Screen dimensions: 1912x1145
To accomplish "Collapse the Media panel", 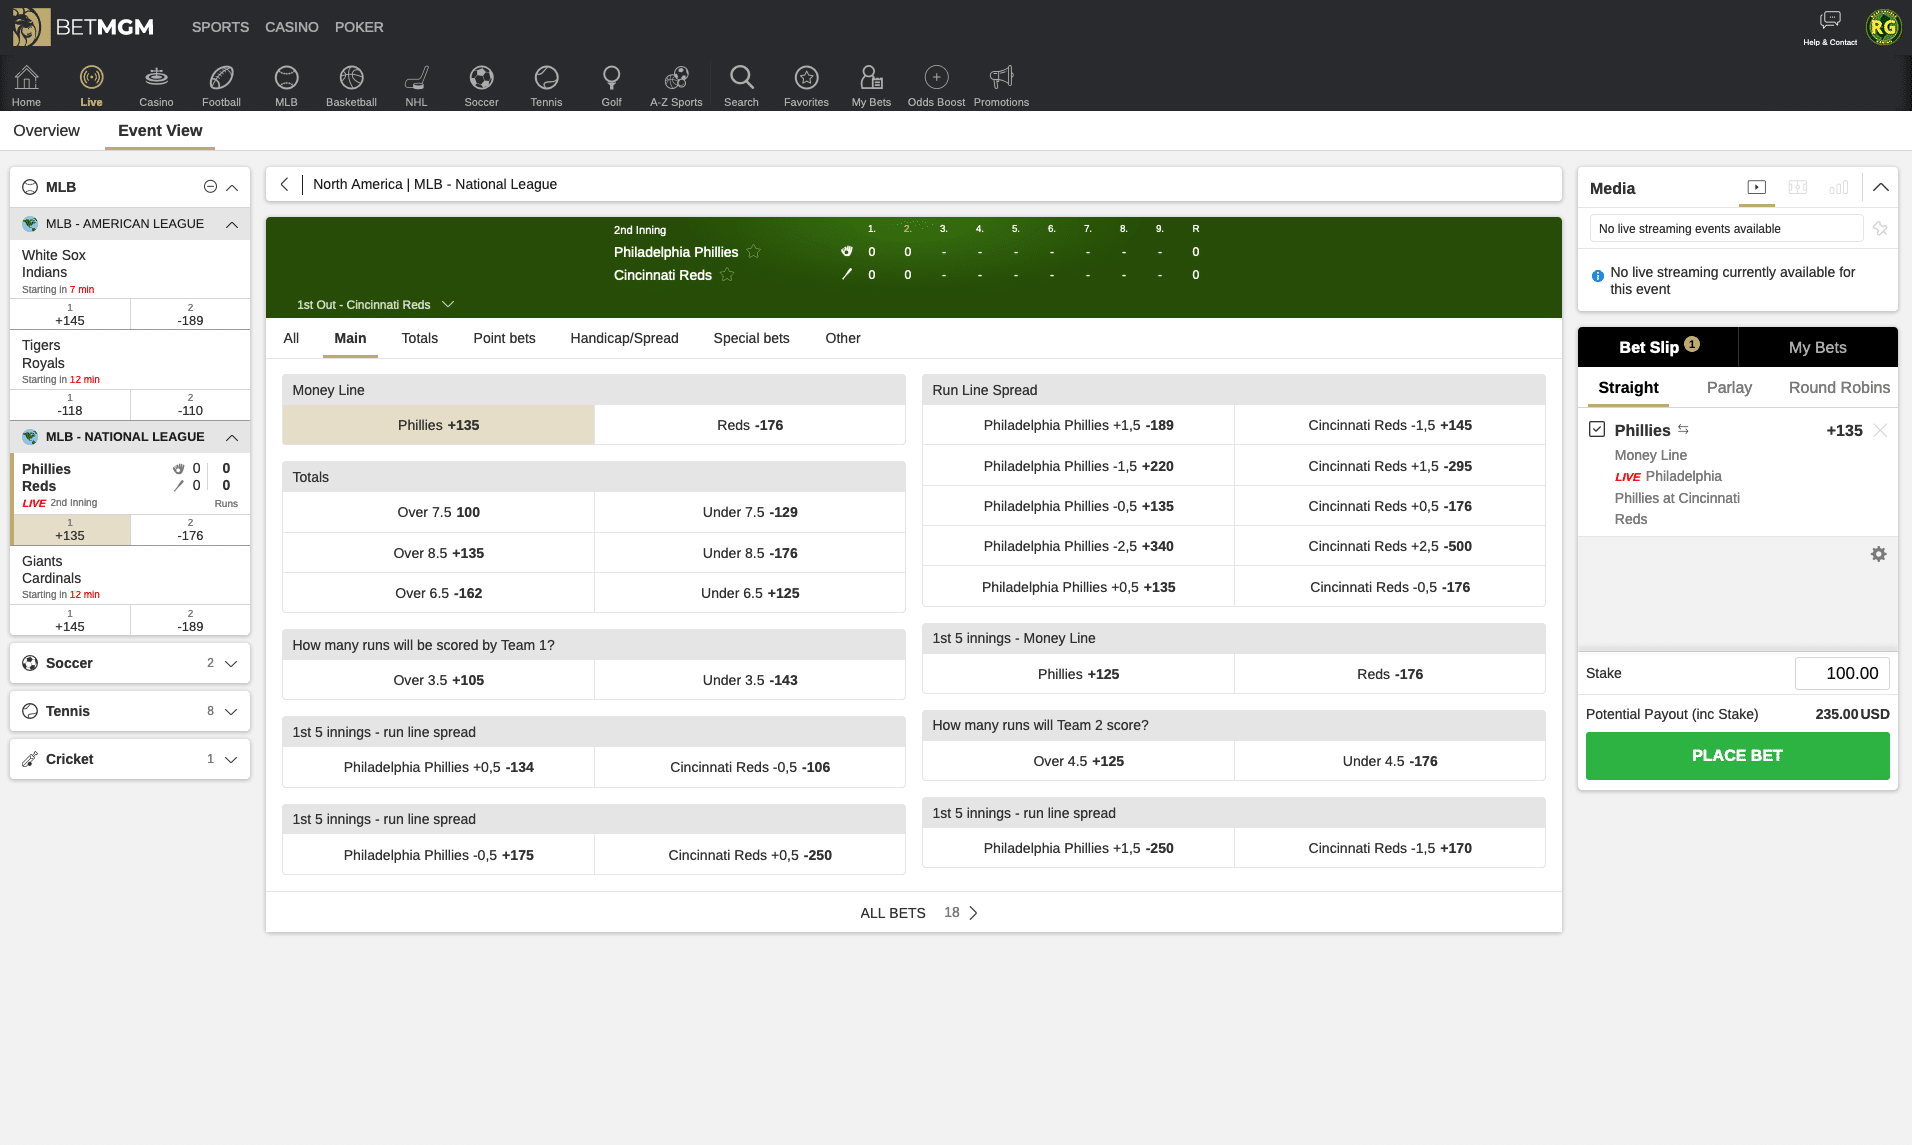I will pyautogui.click(x=1880, y=187).
